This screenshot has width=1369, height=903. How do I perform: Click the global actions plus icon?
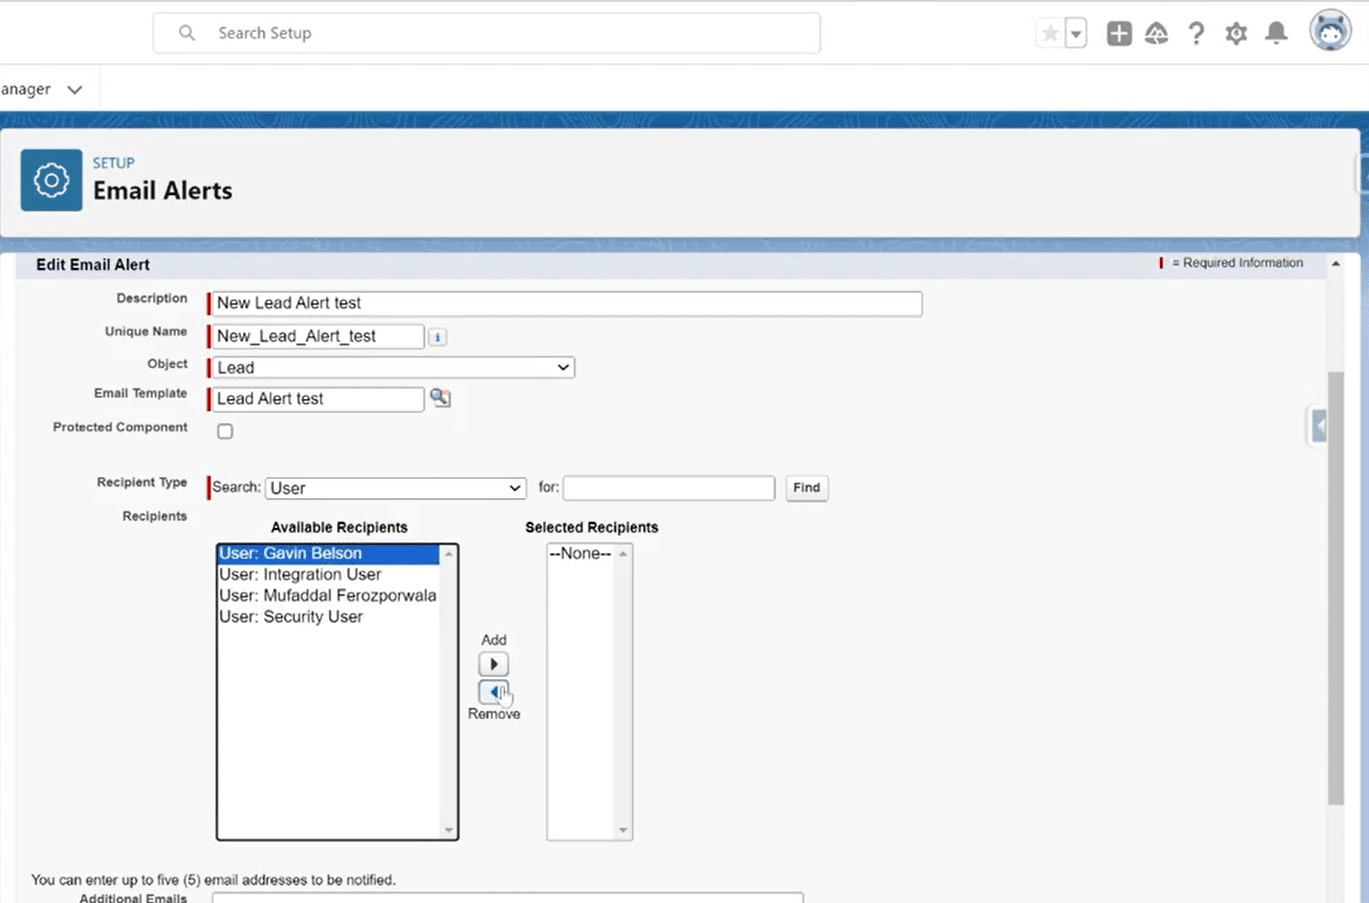pyautogui.click(x=1119, y=33)
